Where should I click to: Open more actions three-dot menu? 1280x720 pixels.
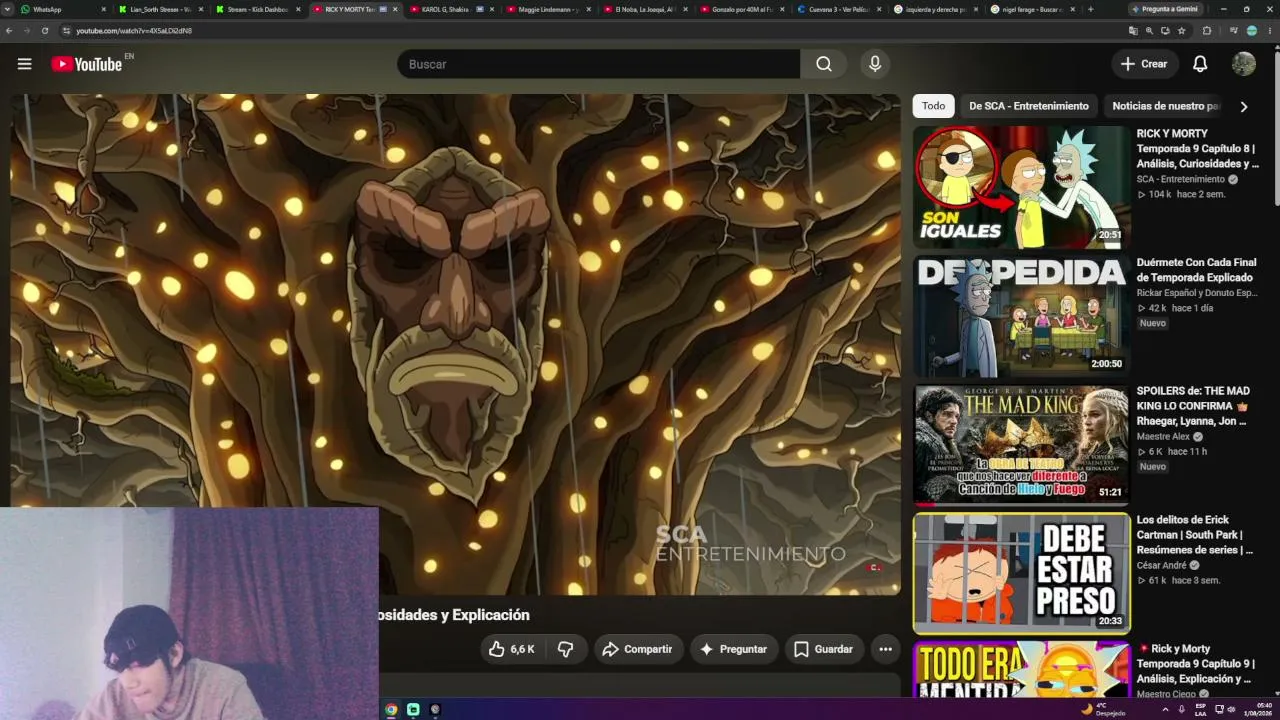[885, 649]
